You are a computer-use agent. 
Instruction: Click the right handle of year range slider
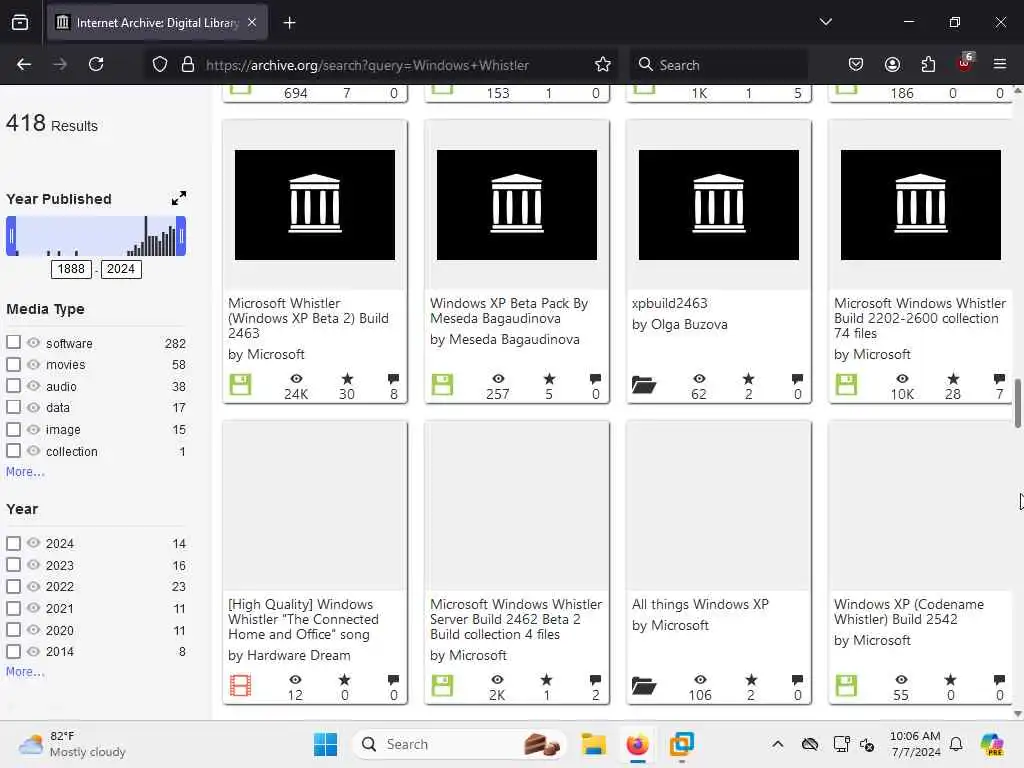(182, 236)
